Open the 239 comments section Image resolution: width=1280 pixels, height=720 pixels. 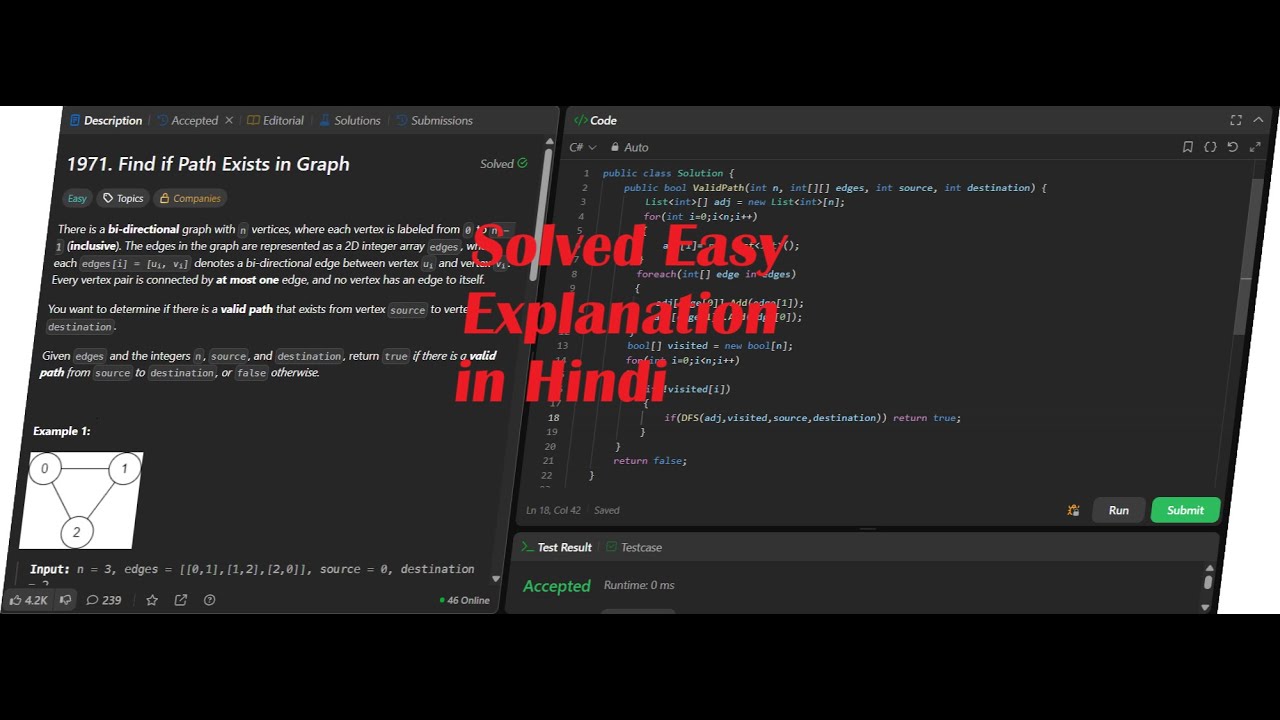tap(104, 600)
